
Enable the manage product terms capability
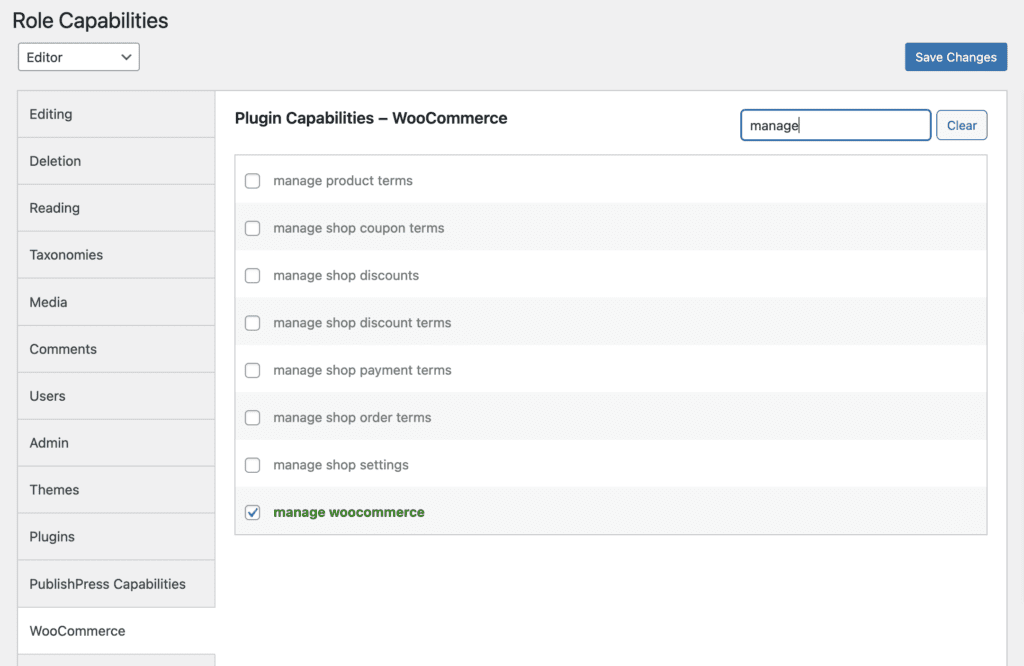click(x=252, y=181)
